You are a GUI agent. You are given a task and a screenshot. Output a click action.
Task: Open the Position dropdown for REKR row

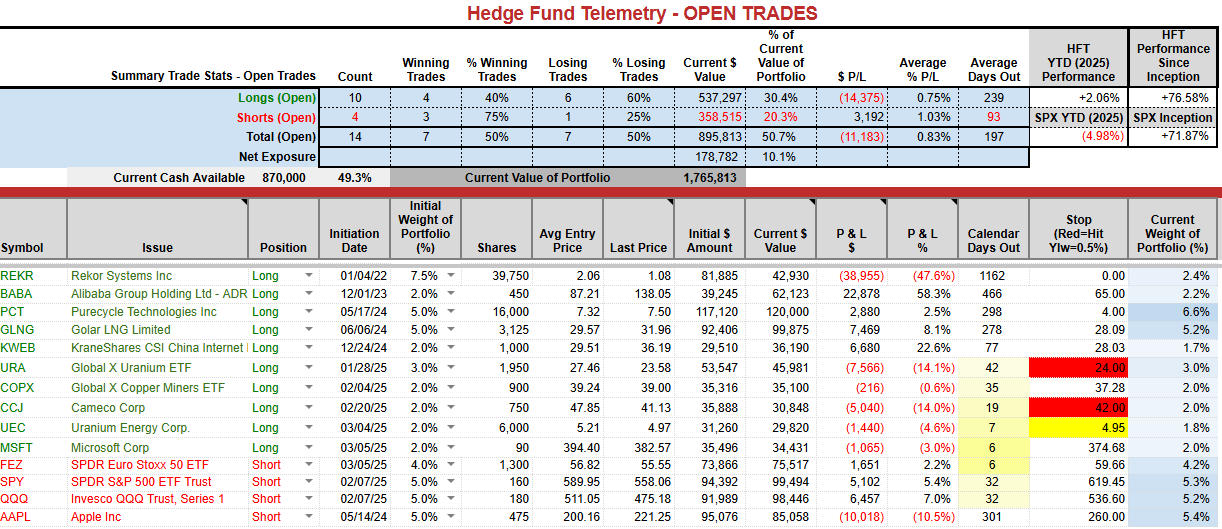pyautogui.click(x=308, y=275)
